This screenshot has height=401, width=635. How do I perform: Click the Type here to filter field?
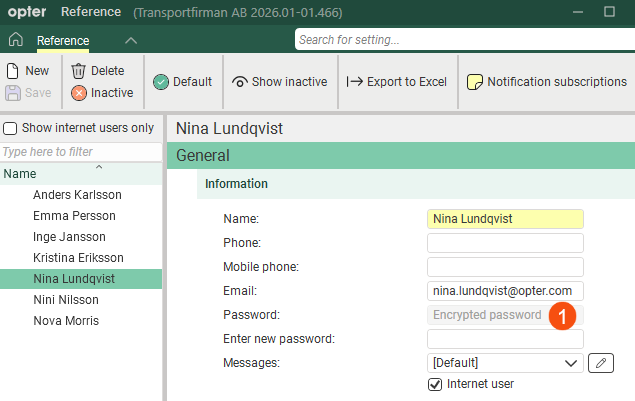81,152
